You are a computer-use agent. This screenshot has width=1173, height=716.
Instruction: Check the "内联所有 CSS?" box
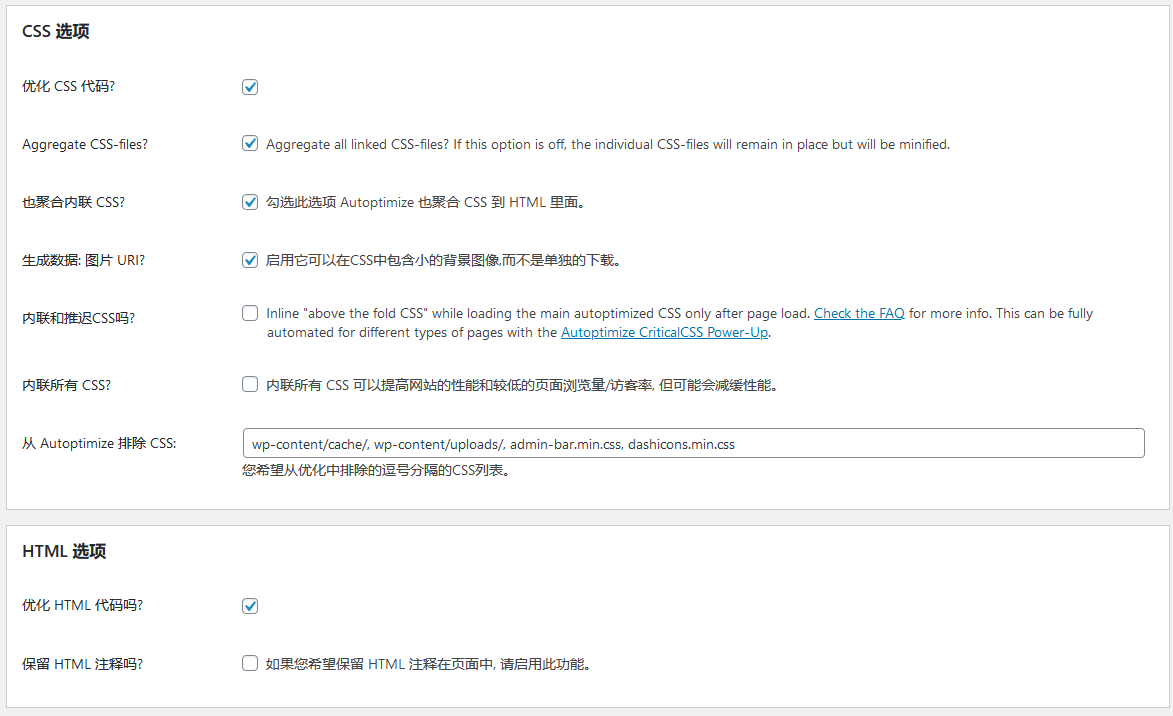click(250, 384)
